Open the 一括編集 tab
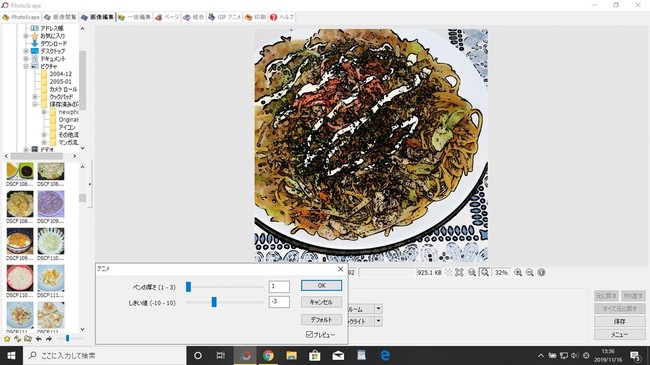 coord(134,17)
